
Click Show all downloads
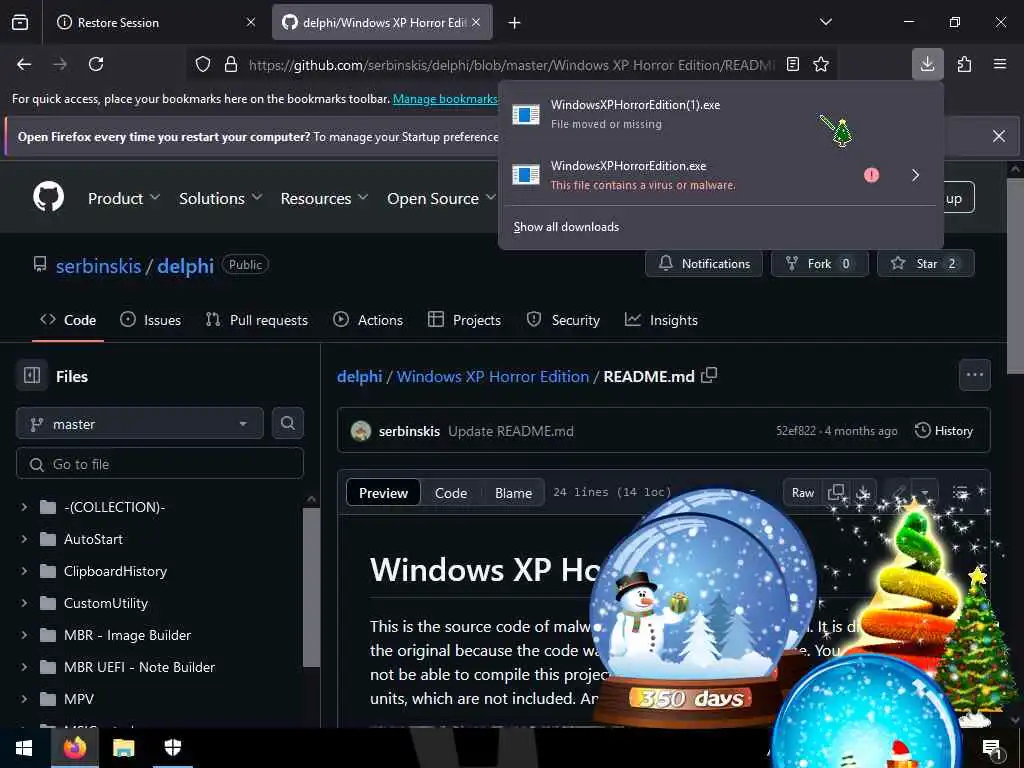[x=566, y=227]
